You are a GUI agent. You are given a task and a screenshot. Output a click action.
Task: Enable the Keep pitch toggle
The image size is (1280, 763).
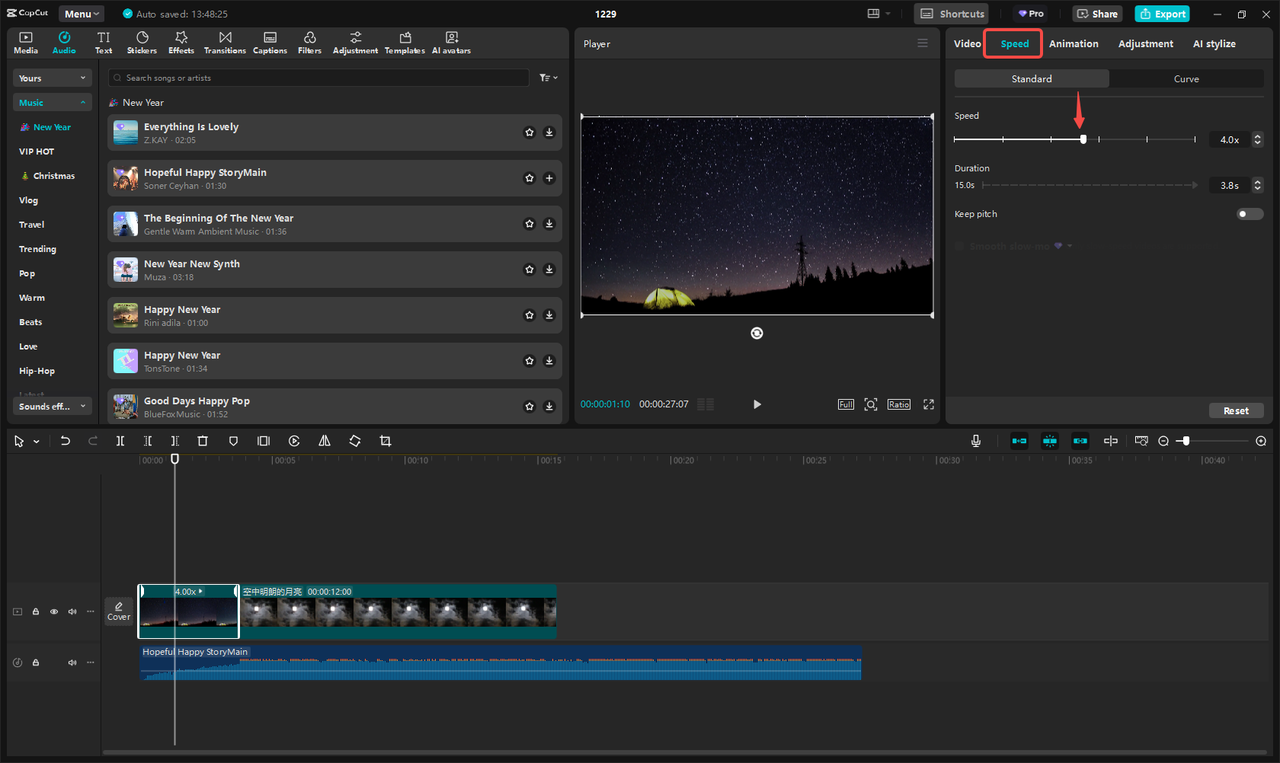1248,213
